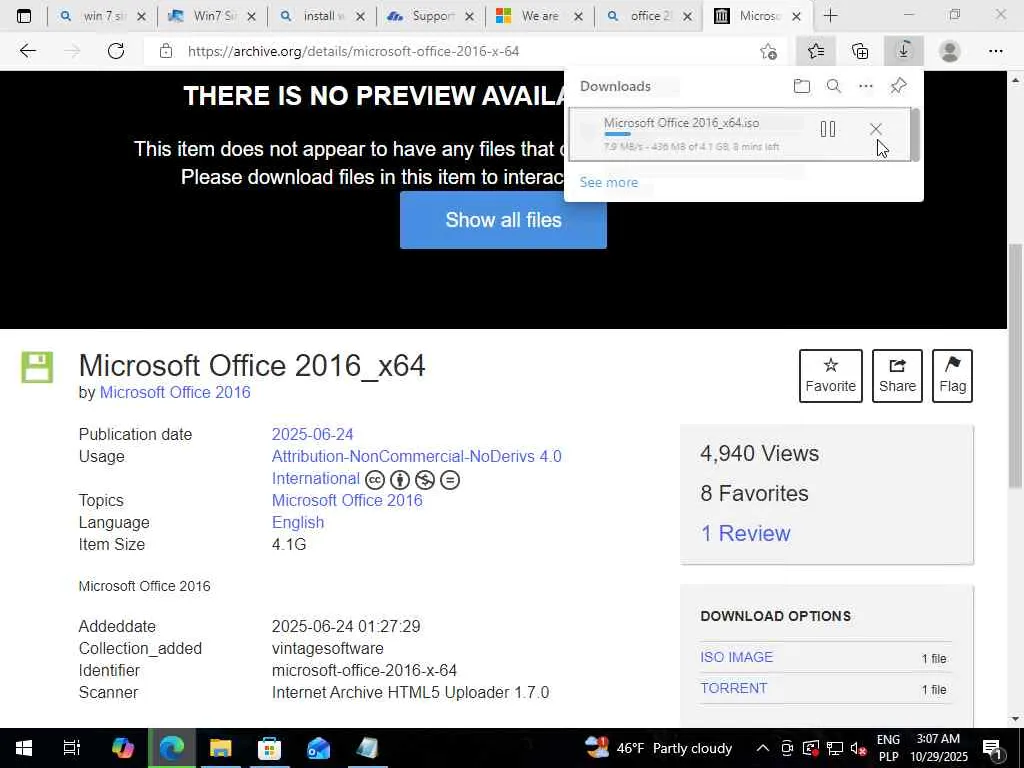Add this page to favorites star icon
Viewport: 1024px width, 768px height.
[769, 51]
